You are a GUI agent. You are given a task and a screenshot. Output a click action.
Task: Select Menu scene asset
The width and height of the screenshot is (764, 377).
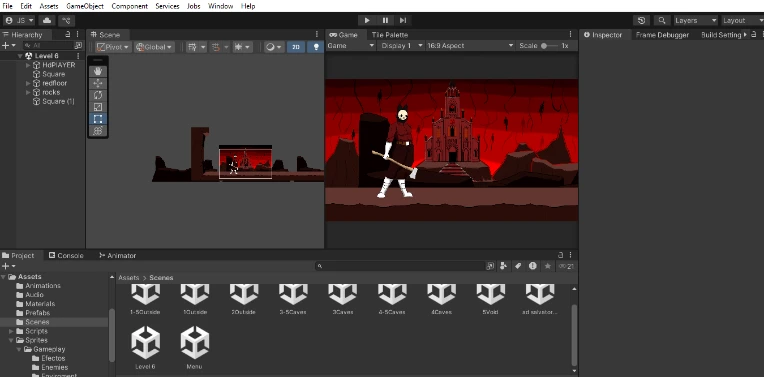pyautogui.click(x=194, y=348)
